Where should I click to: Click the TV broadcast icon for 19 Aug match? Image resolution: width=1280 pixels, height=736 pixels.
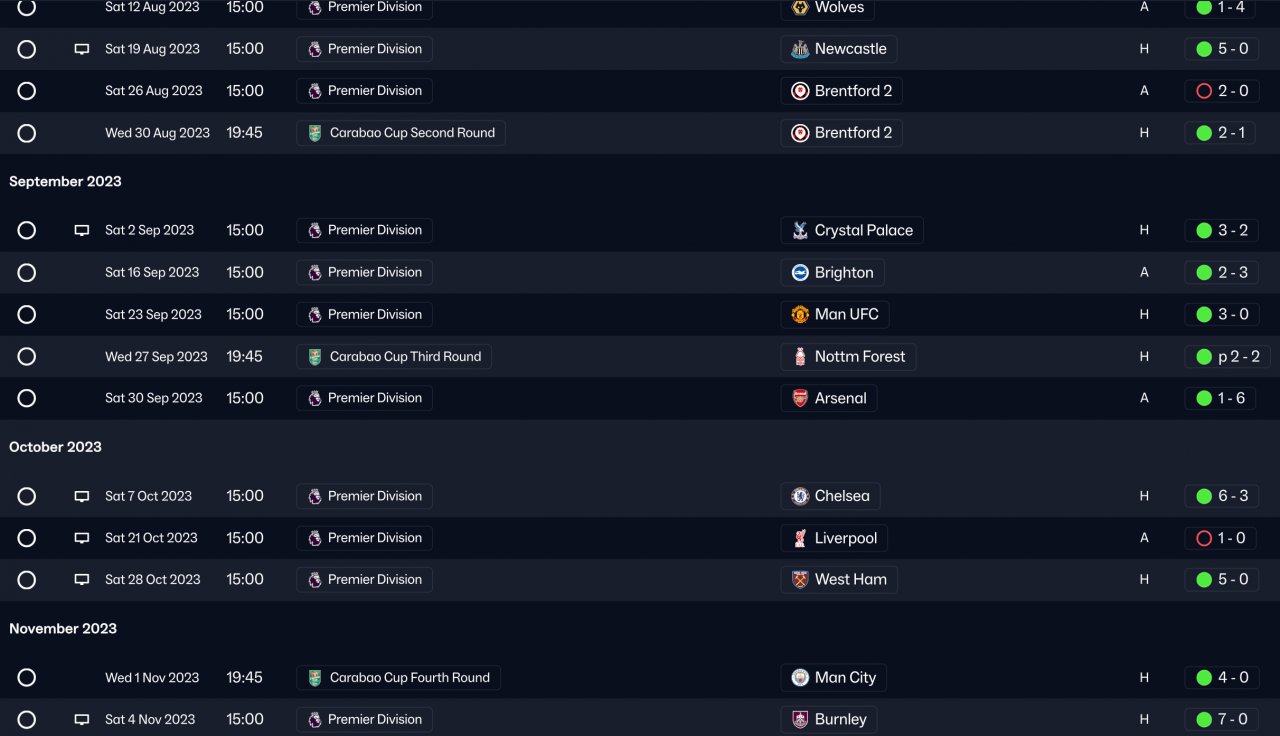pyautogui.click(x=82, y=49)
